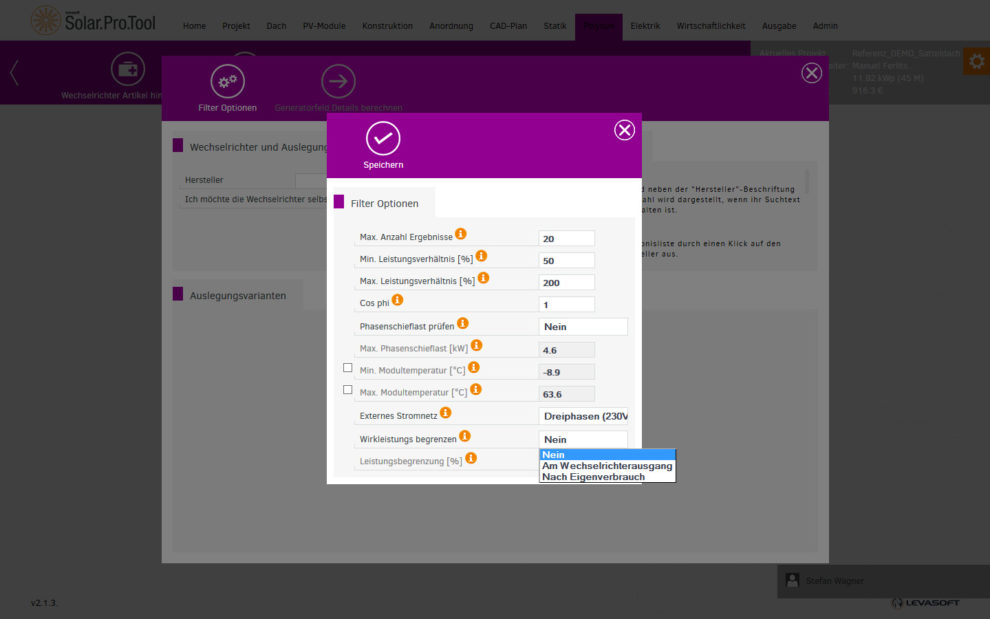The width and height of the screenshot is (990, 619).
Task: Click the Filter Optionen gears icon
Action: [x=227, y=81]
